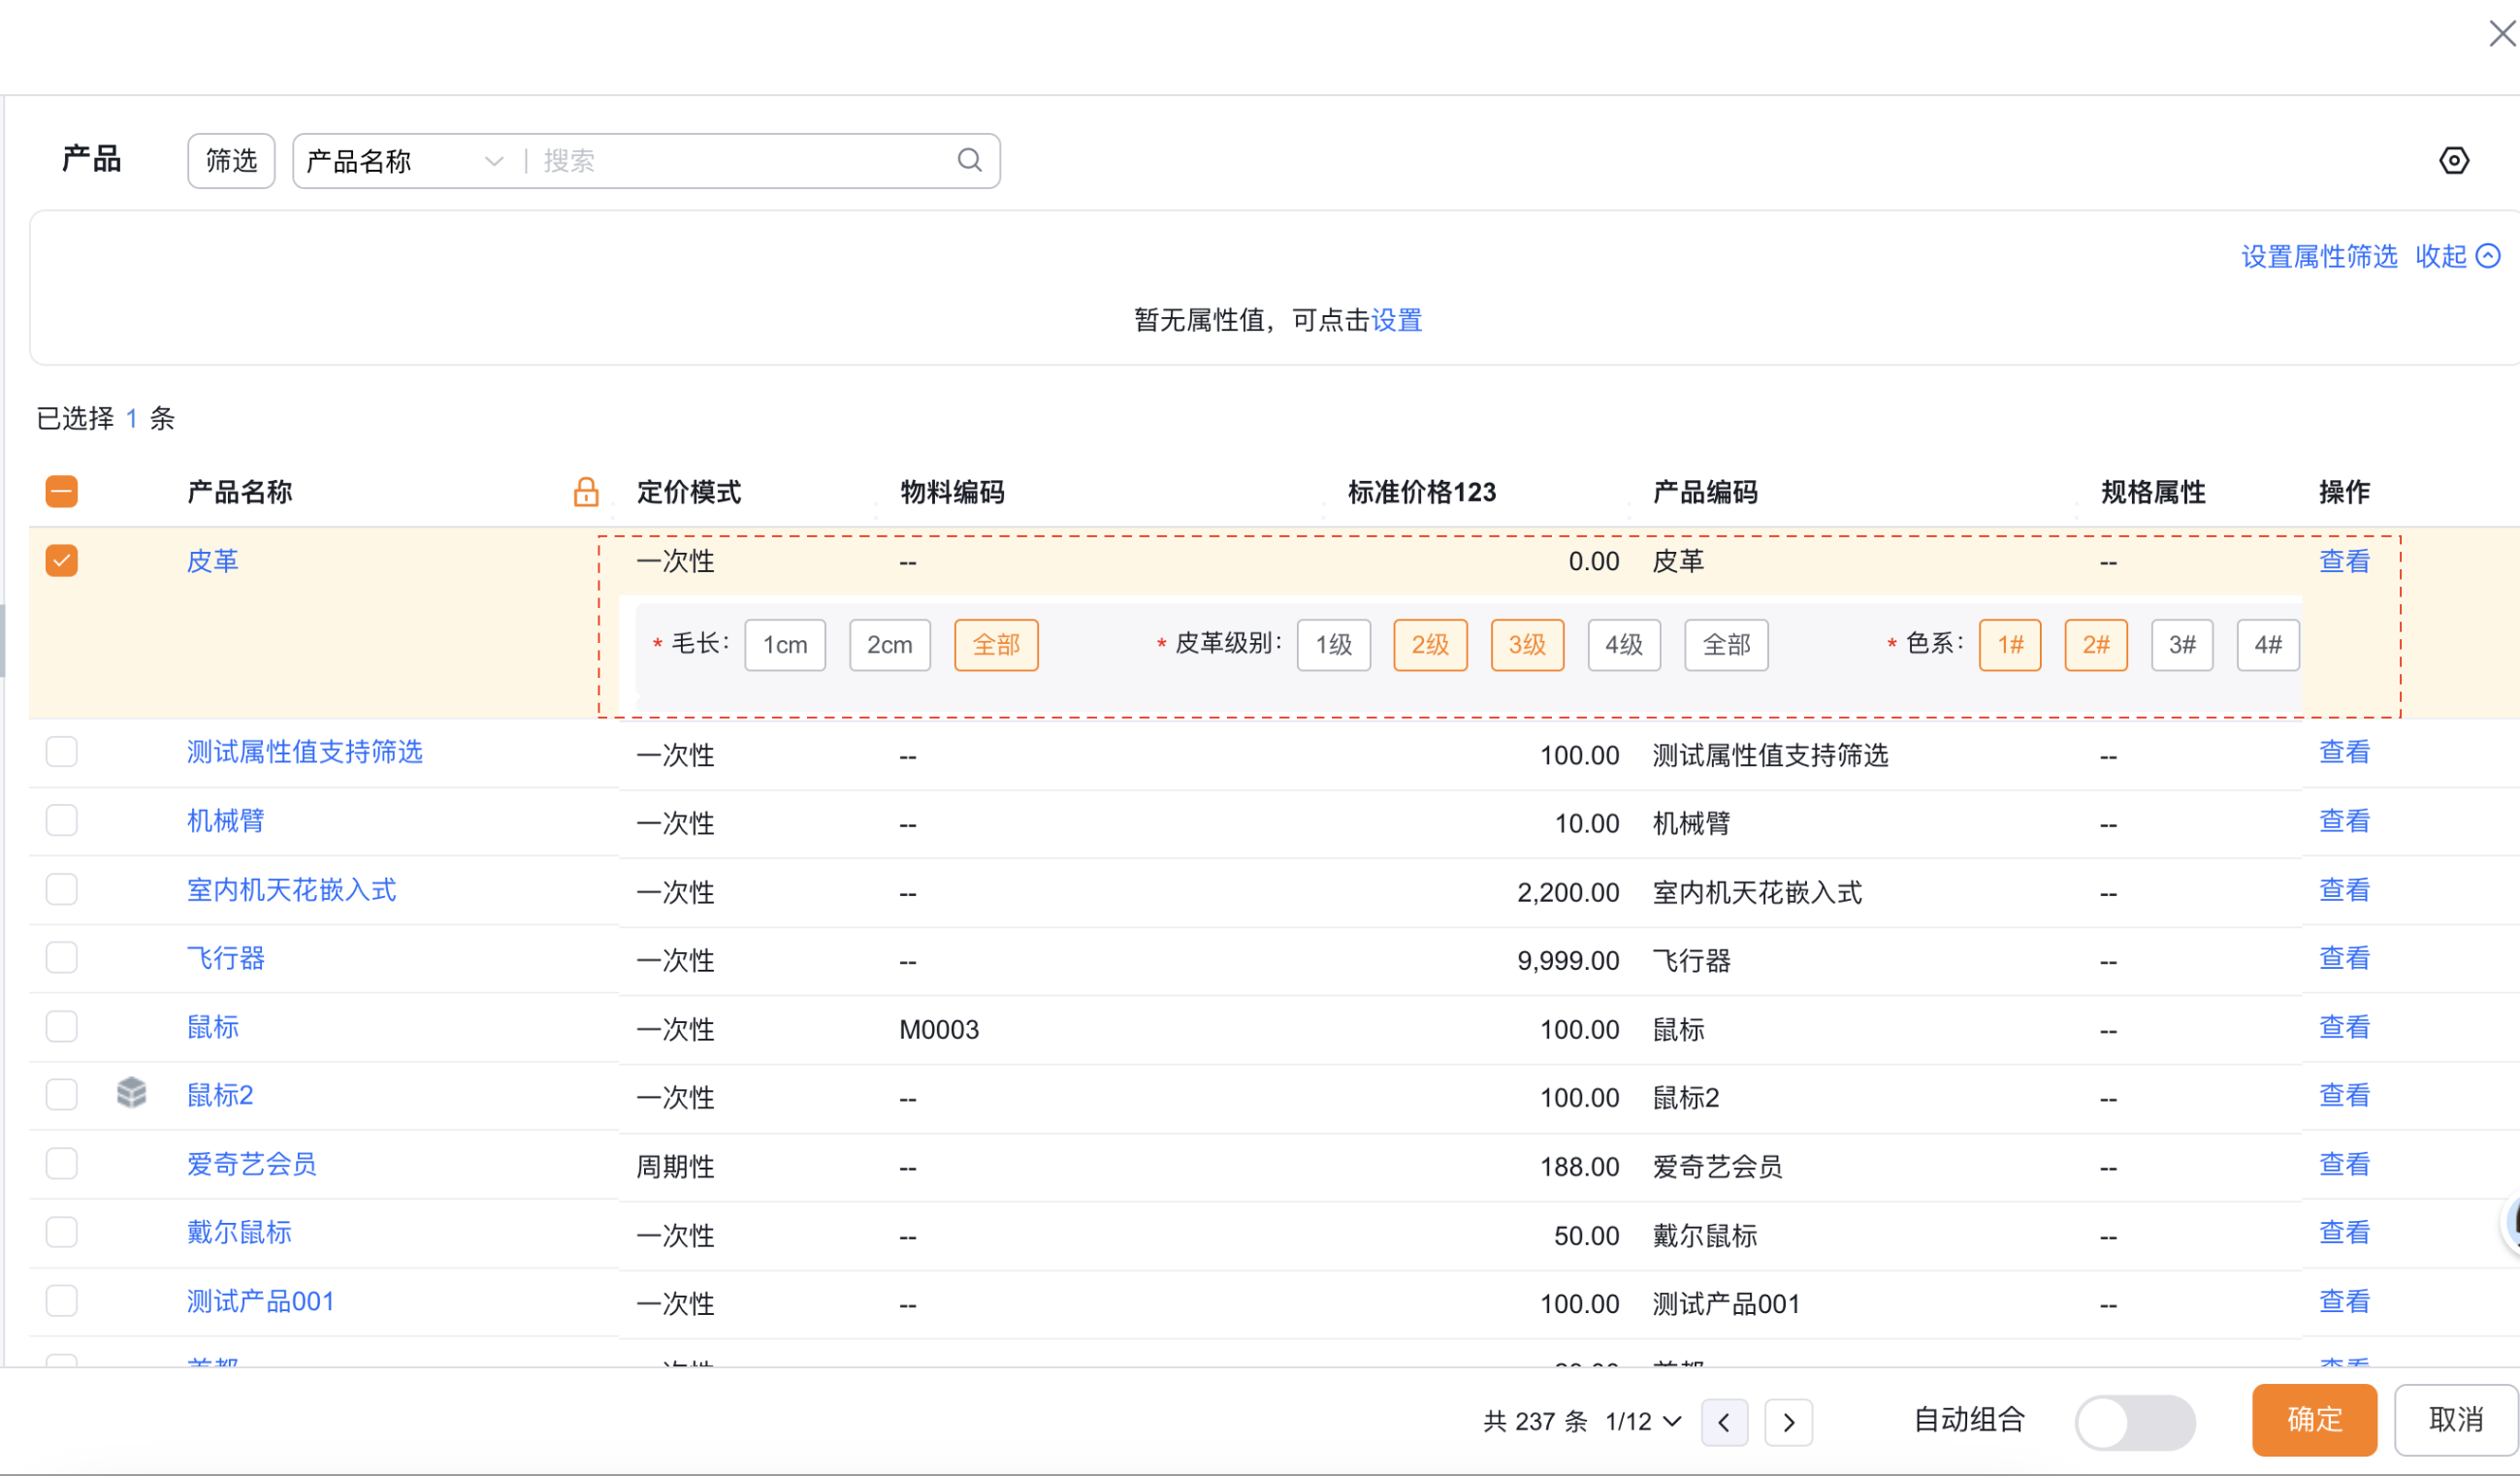This screenshot has width=2520, height=1476.
Task: Click the 设置 link in empty hint
Action: click(x=1396, y=320)
